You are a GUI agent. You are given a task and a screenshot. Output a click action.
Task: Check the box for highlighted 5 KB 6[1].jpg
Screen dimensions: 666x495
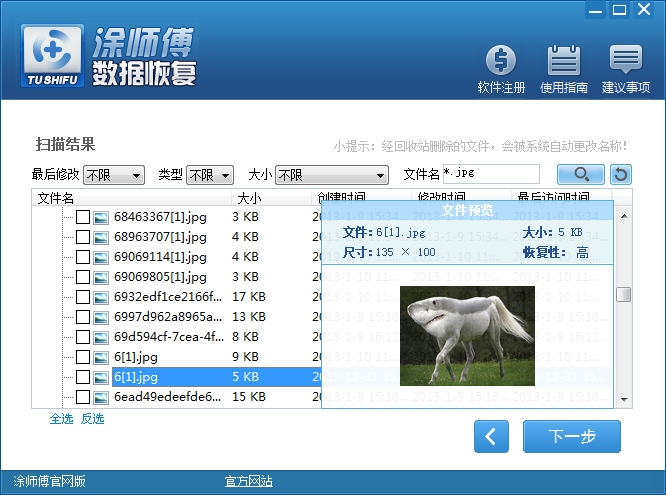[x=83, y=377]
